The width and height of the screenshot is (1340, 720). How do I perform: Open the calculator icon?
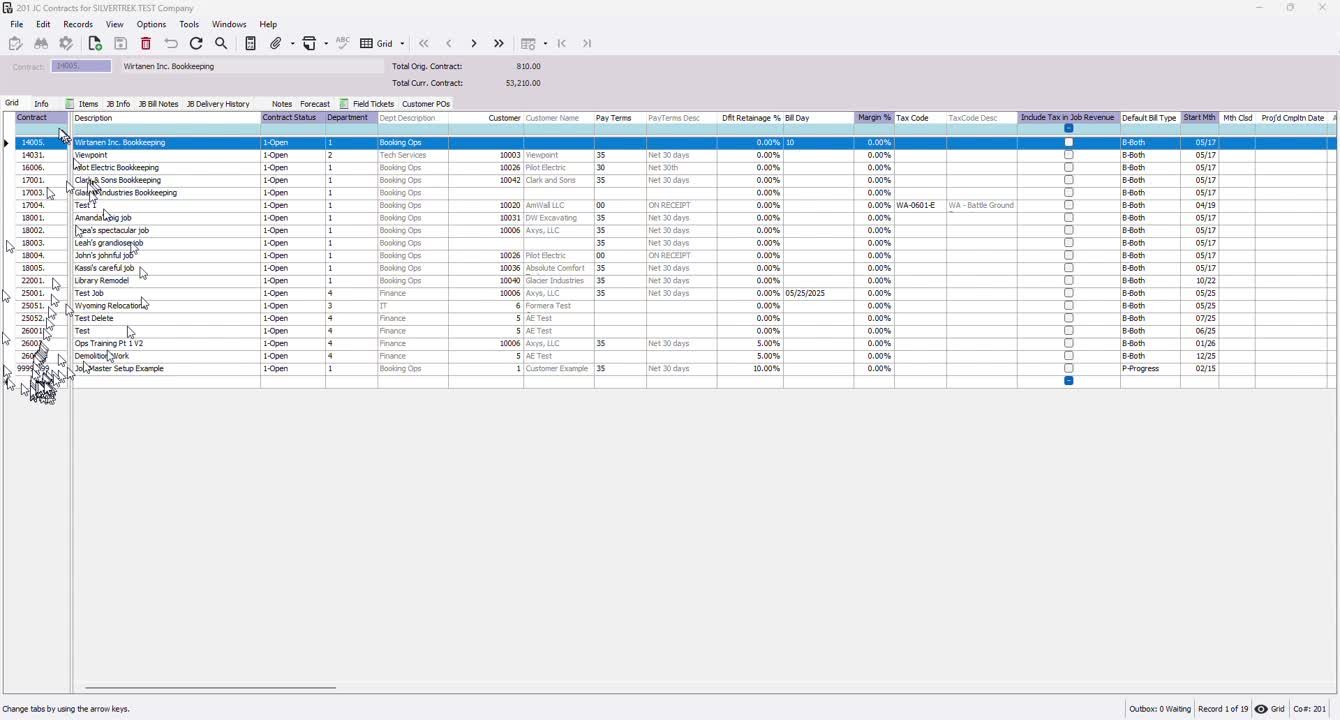(251, 44)
